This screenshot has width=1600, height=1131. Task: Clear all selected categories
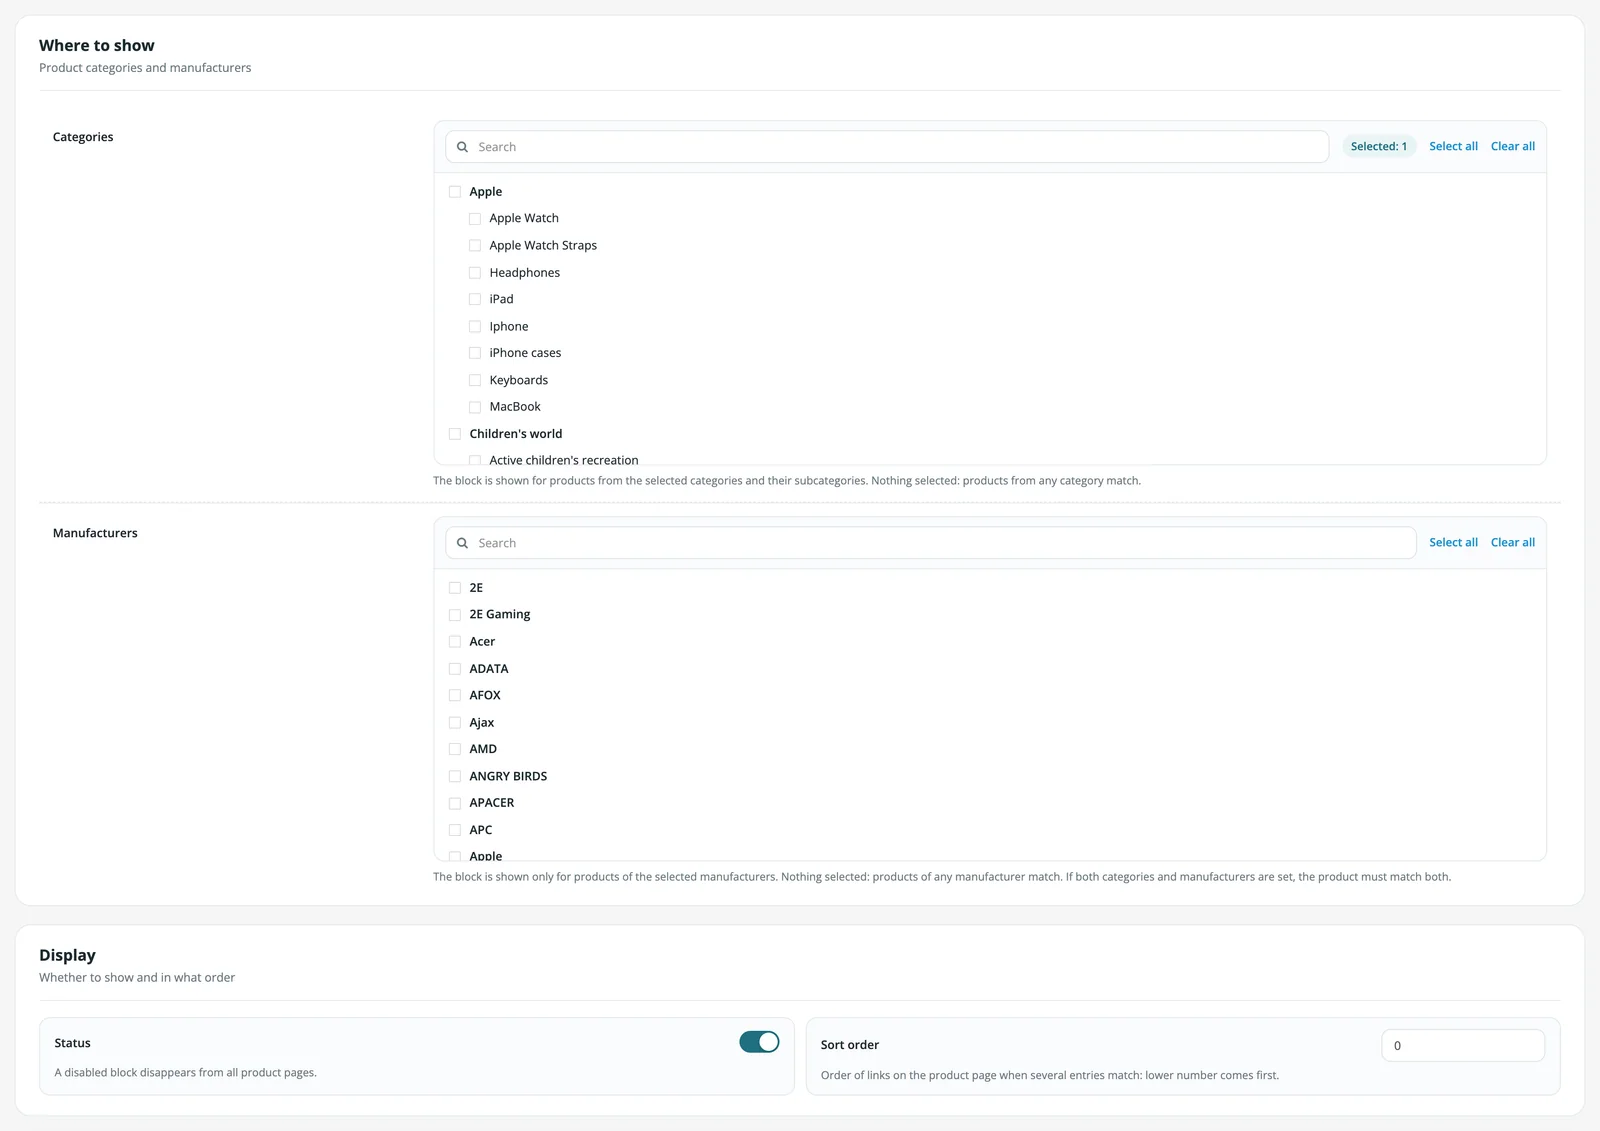(1512, 146)
